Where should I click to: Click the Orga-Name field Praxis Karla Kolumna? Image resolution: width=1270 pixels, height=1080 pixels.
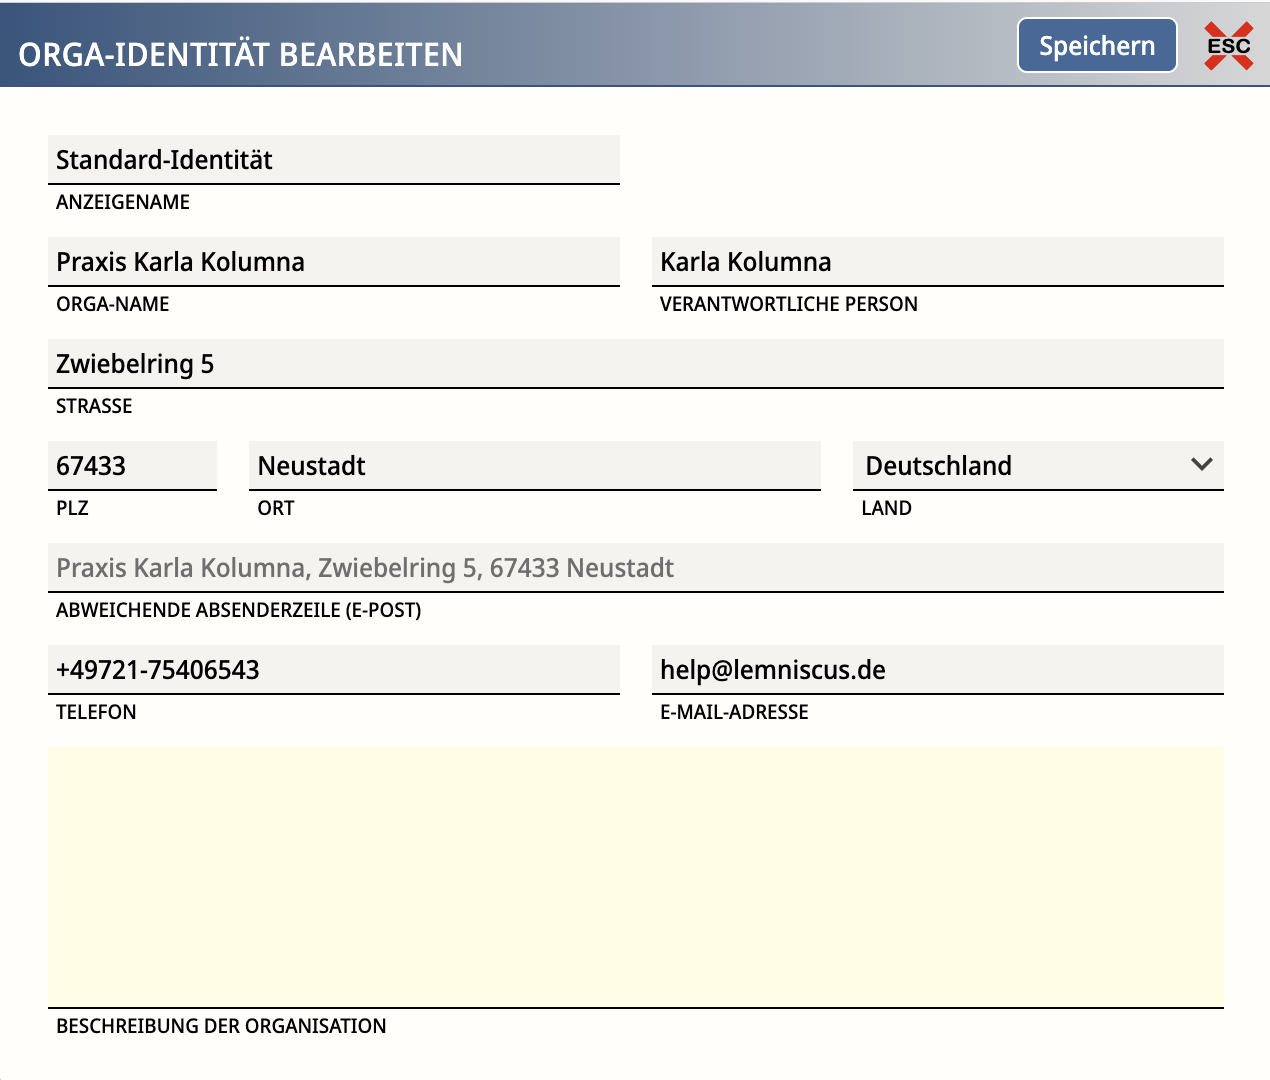pos(333,262)
